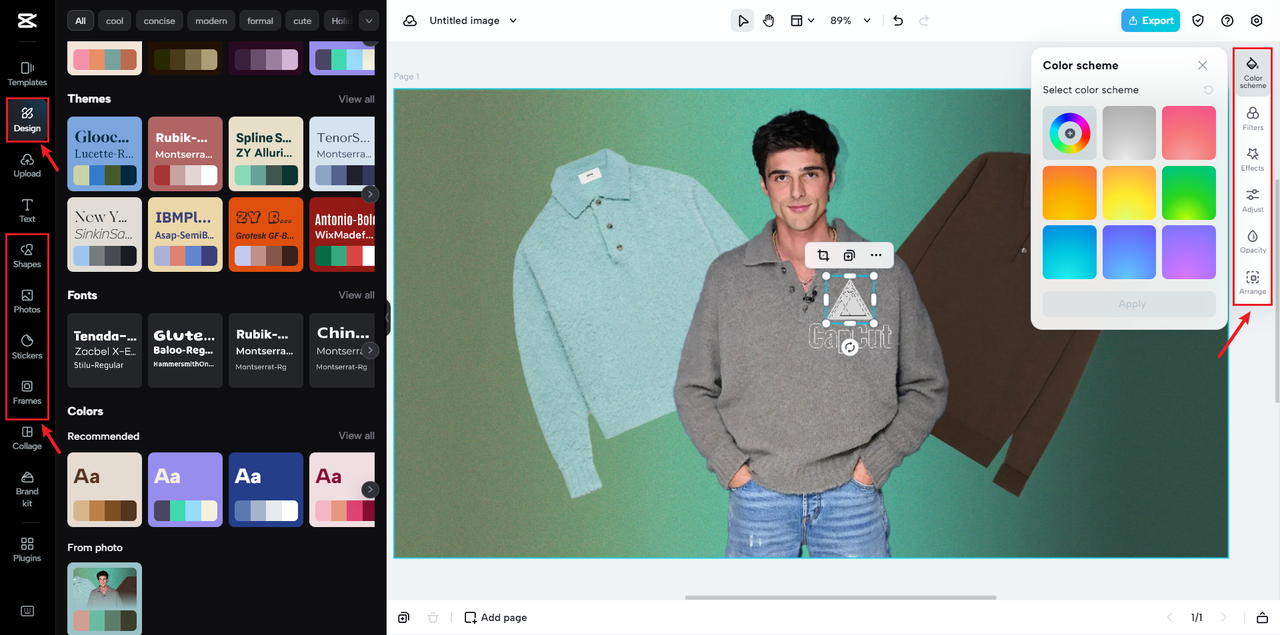Select the pointer selection tool
The height and width of the screenshot is (635, 1280).
(x=742, y=20)
